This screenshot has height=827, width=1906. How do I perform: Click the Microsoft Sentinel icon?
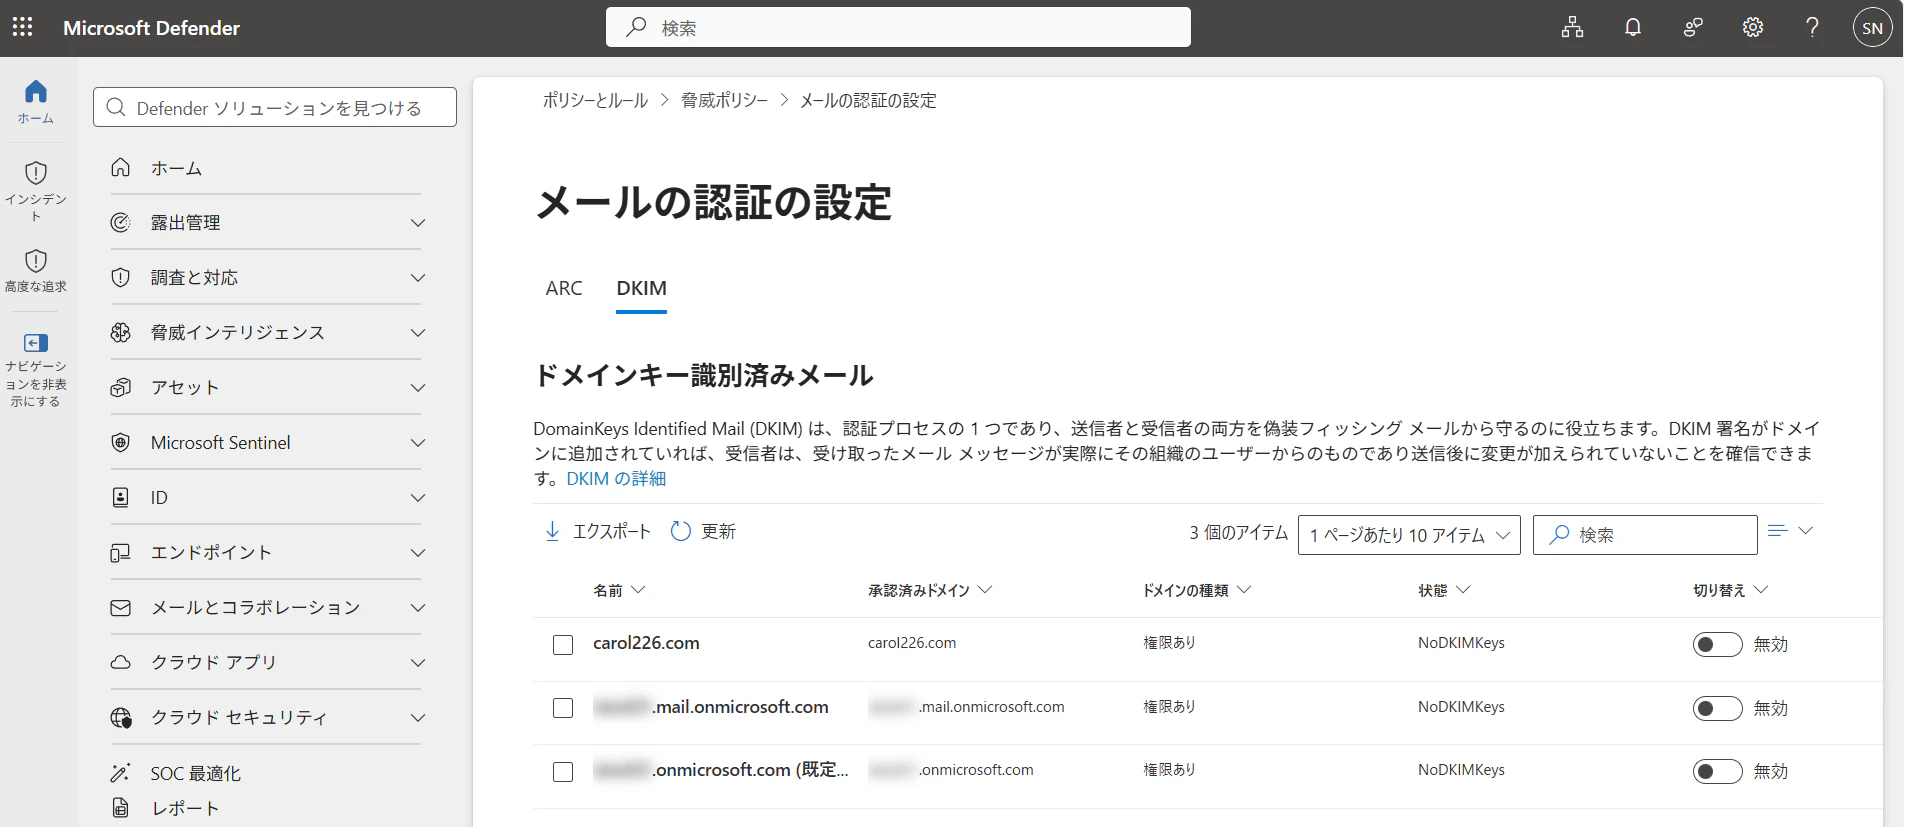tap(121, 443)
